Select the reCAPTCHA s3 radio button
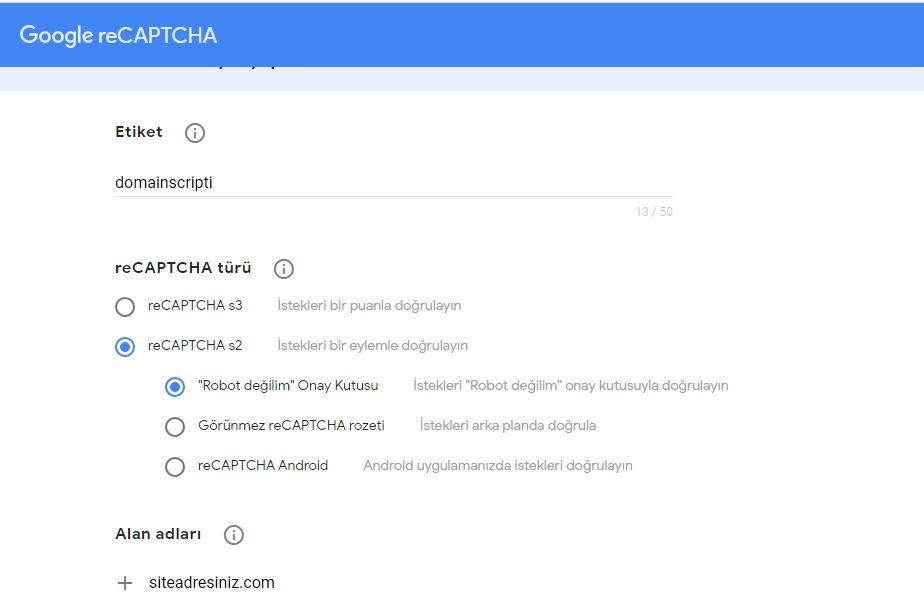 click(125, 307)
